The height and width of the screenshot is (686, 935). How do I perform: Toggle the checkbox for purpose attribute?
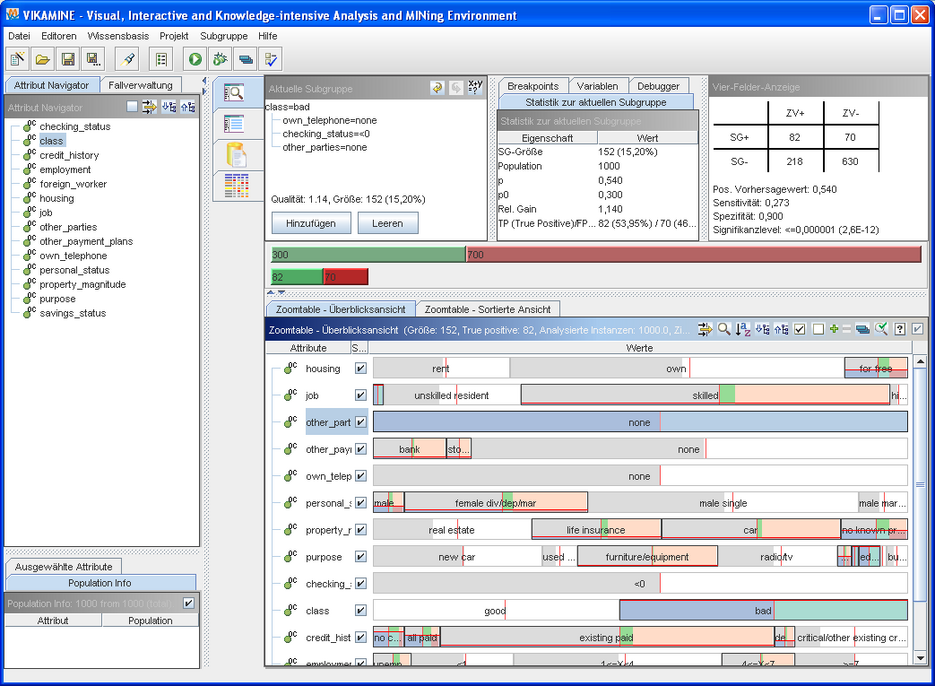pos(361,557)
